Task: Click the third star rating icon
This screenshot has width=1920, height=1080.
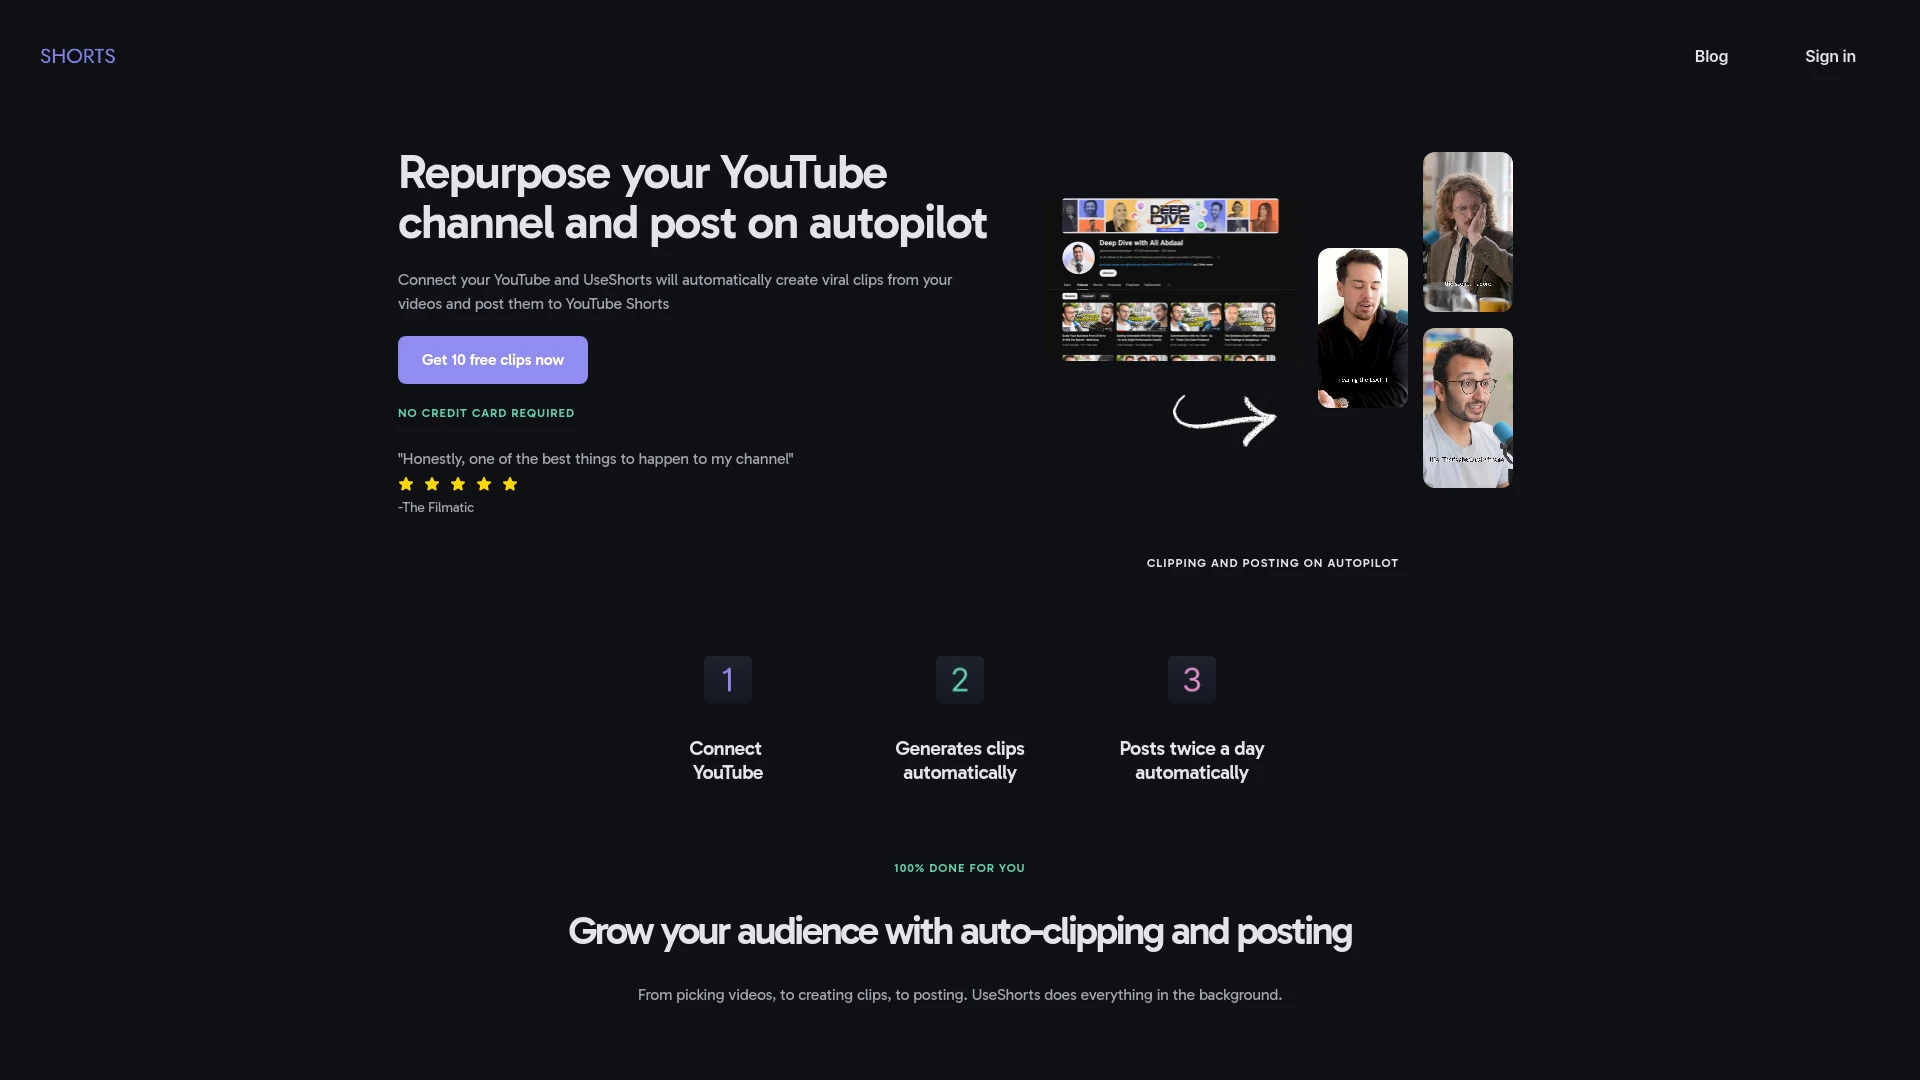Action: pos(458,484)
